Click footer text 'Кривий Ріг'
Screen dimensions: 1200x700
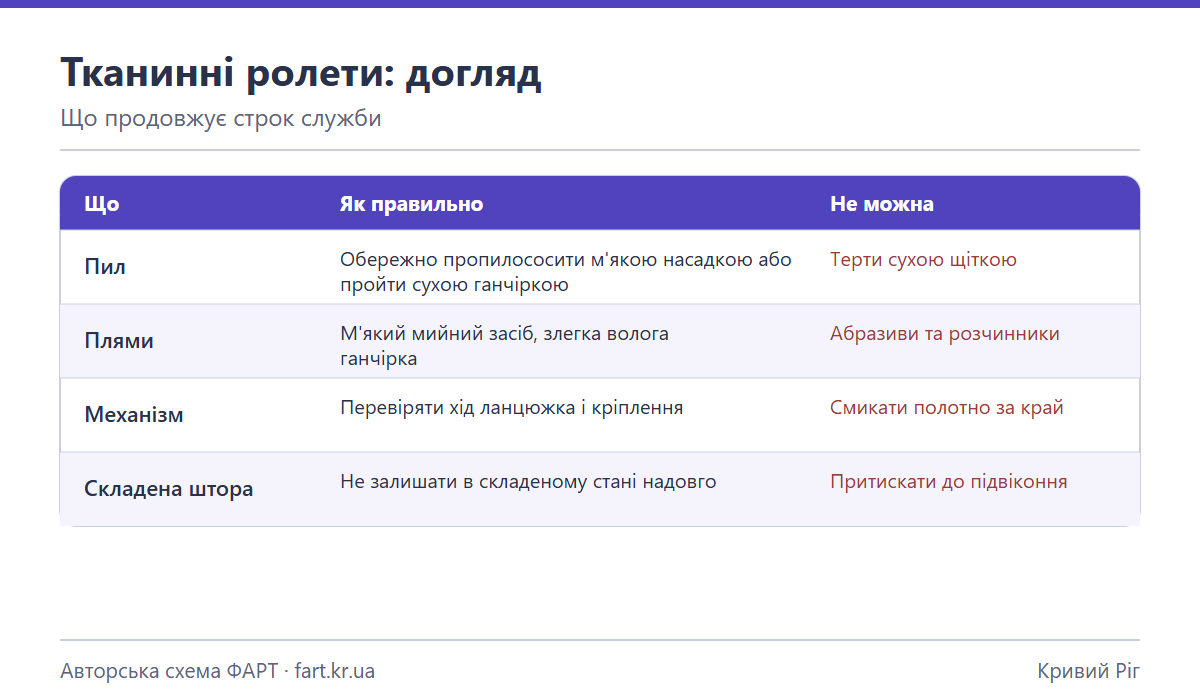pyautogui.click(x=1089, y=671)
